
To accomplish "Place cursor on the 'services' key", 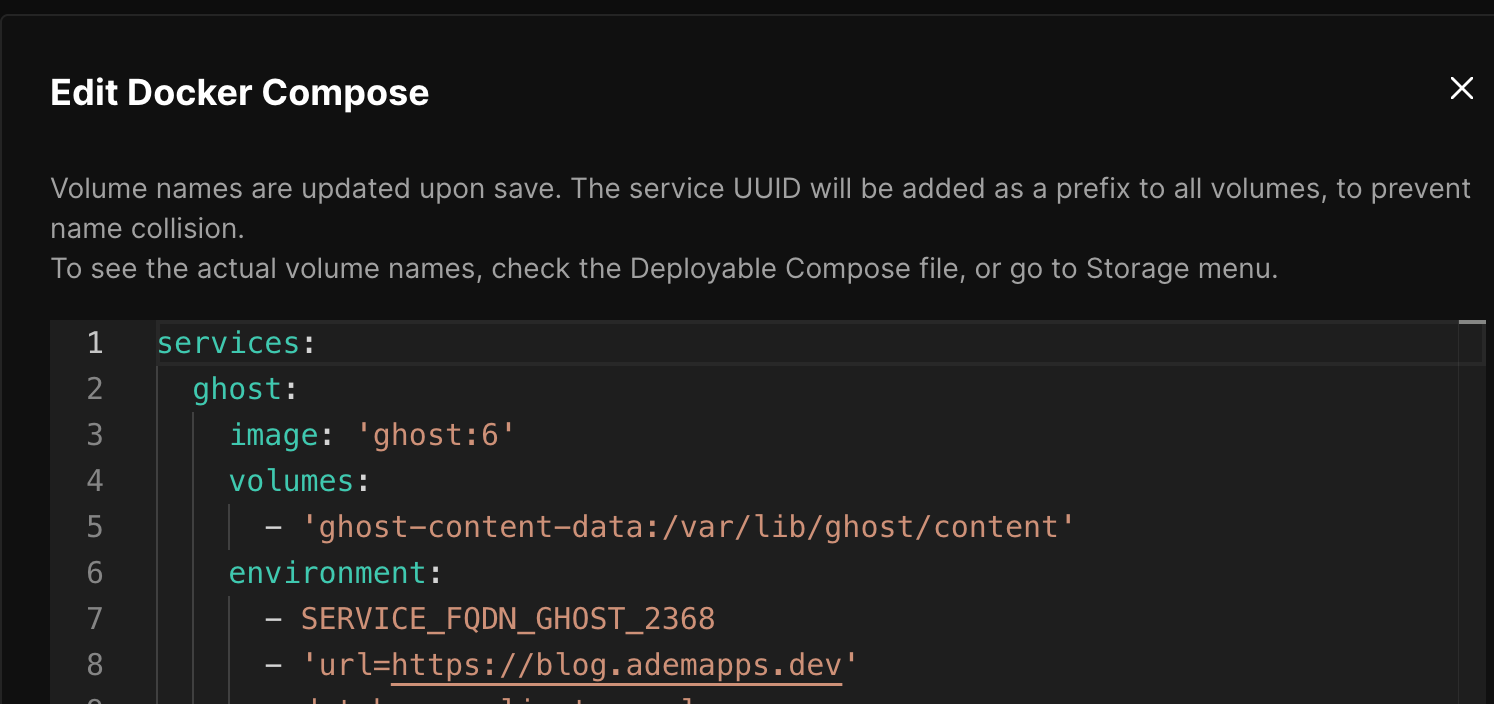I will [x=228, y=344].
